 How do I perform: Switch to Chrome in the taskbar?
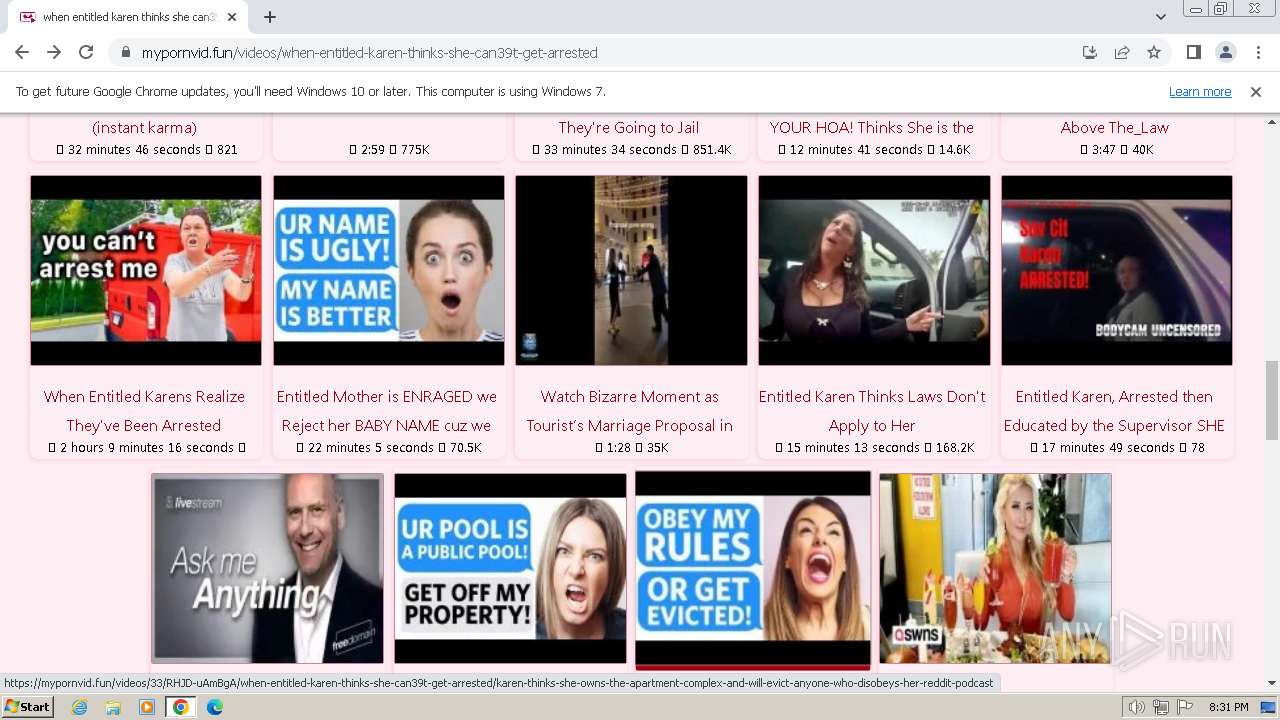point(181,707)
